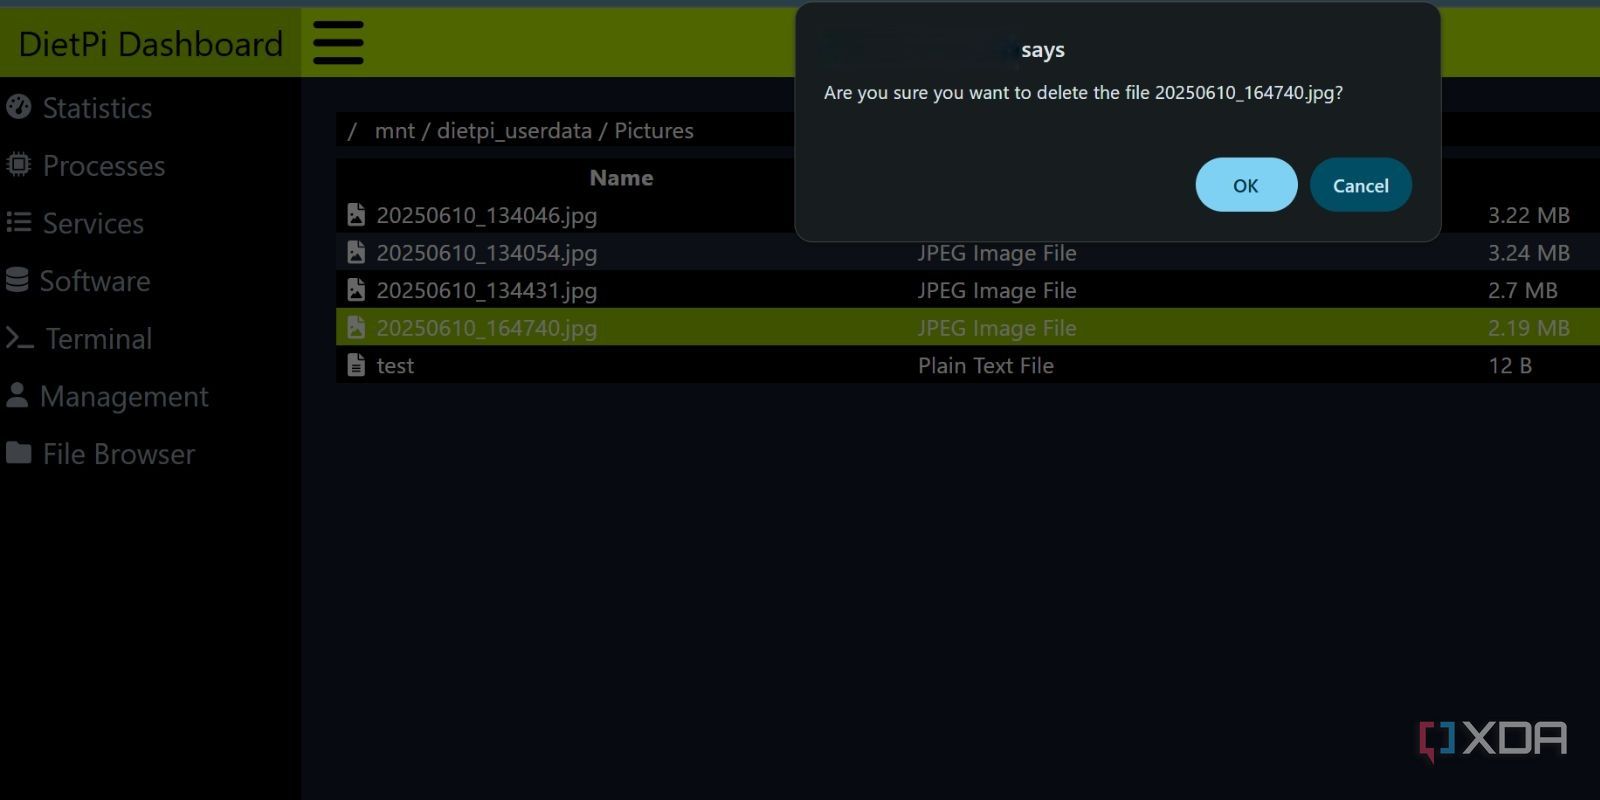Select File Browser in the sidebar

(x=119, y=454)
